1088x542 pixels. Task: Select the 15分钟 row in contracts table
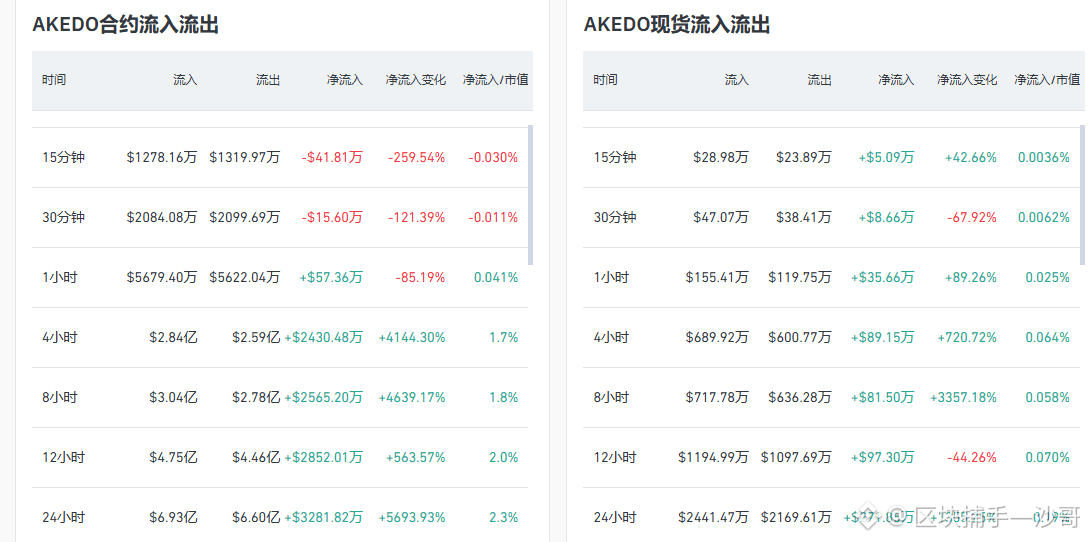(x=280, y=158)
